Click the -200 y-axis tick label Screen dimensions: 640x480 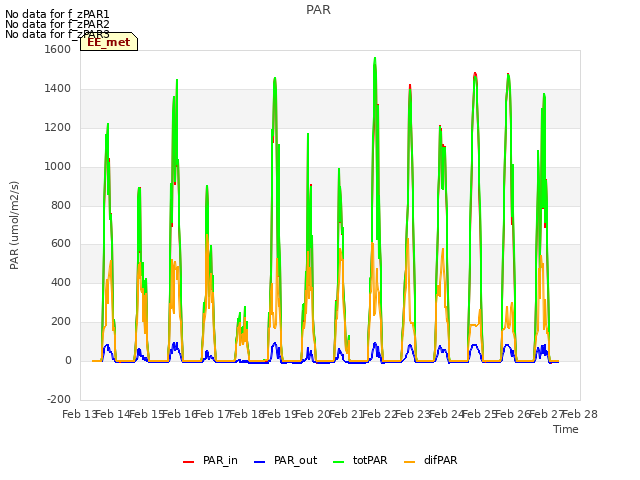click(x=59, y=399)
